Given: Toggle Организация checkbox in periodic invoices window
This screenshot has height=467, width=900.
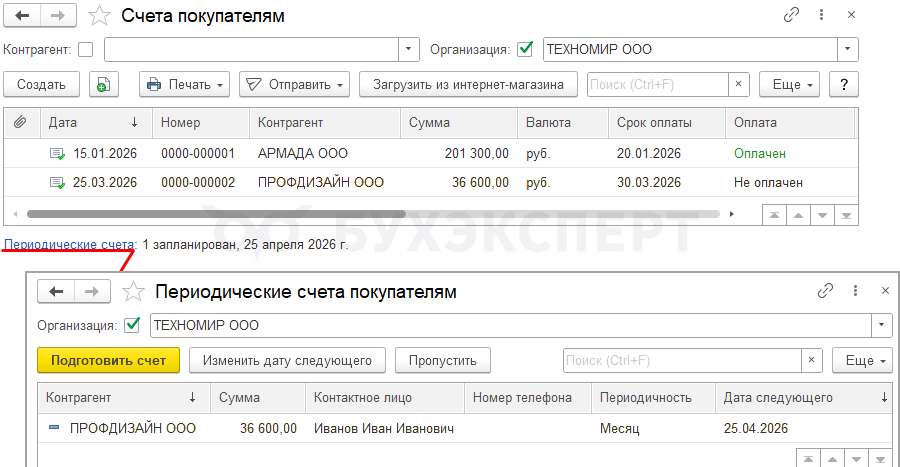Looking at the screenshot, I should 132,325.
